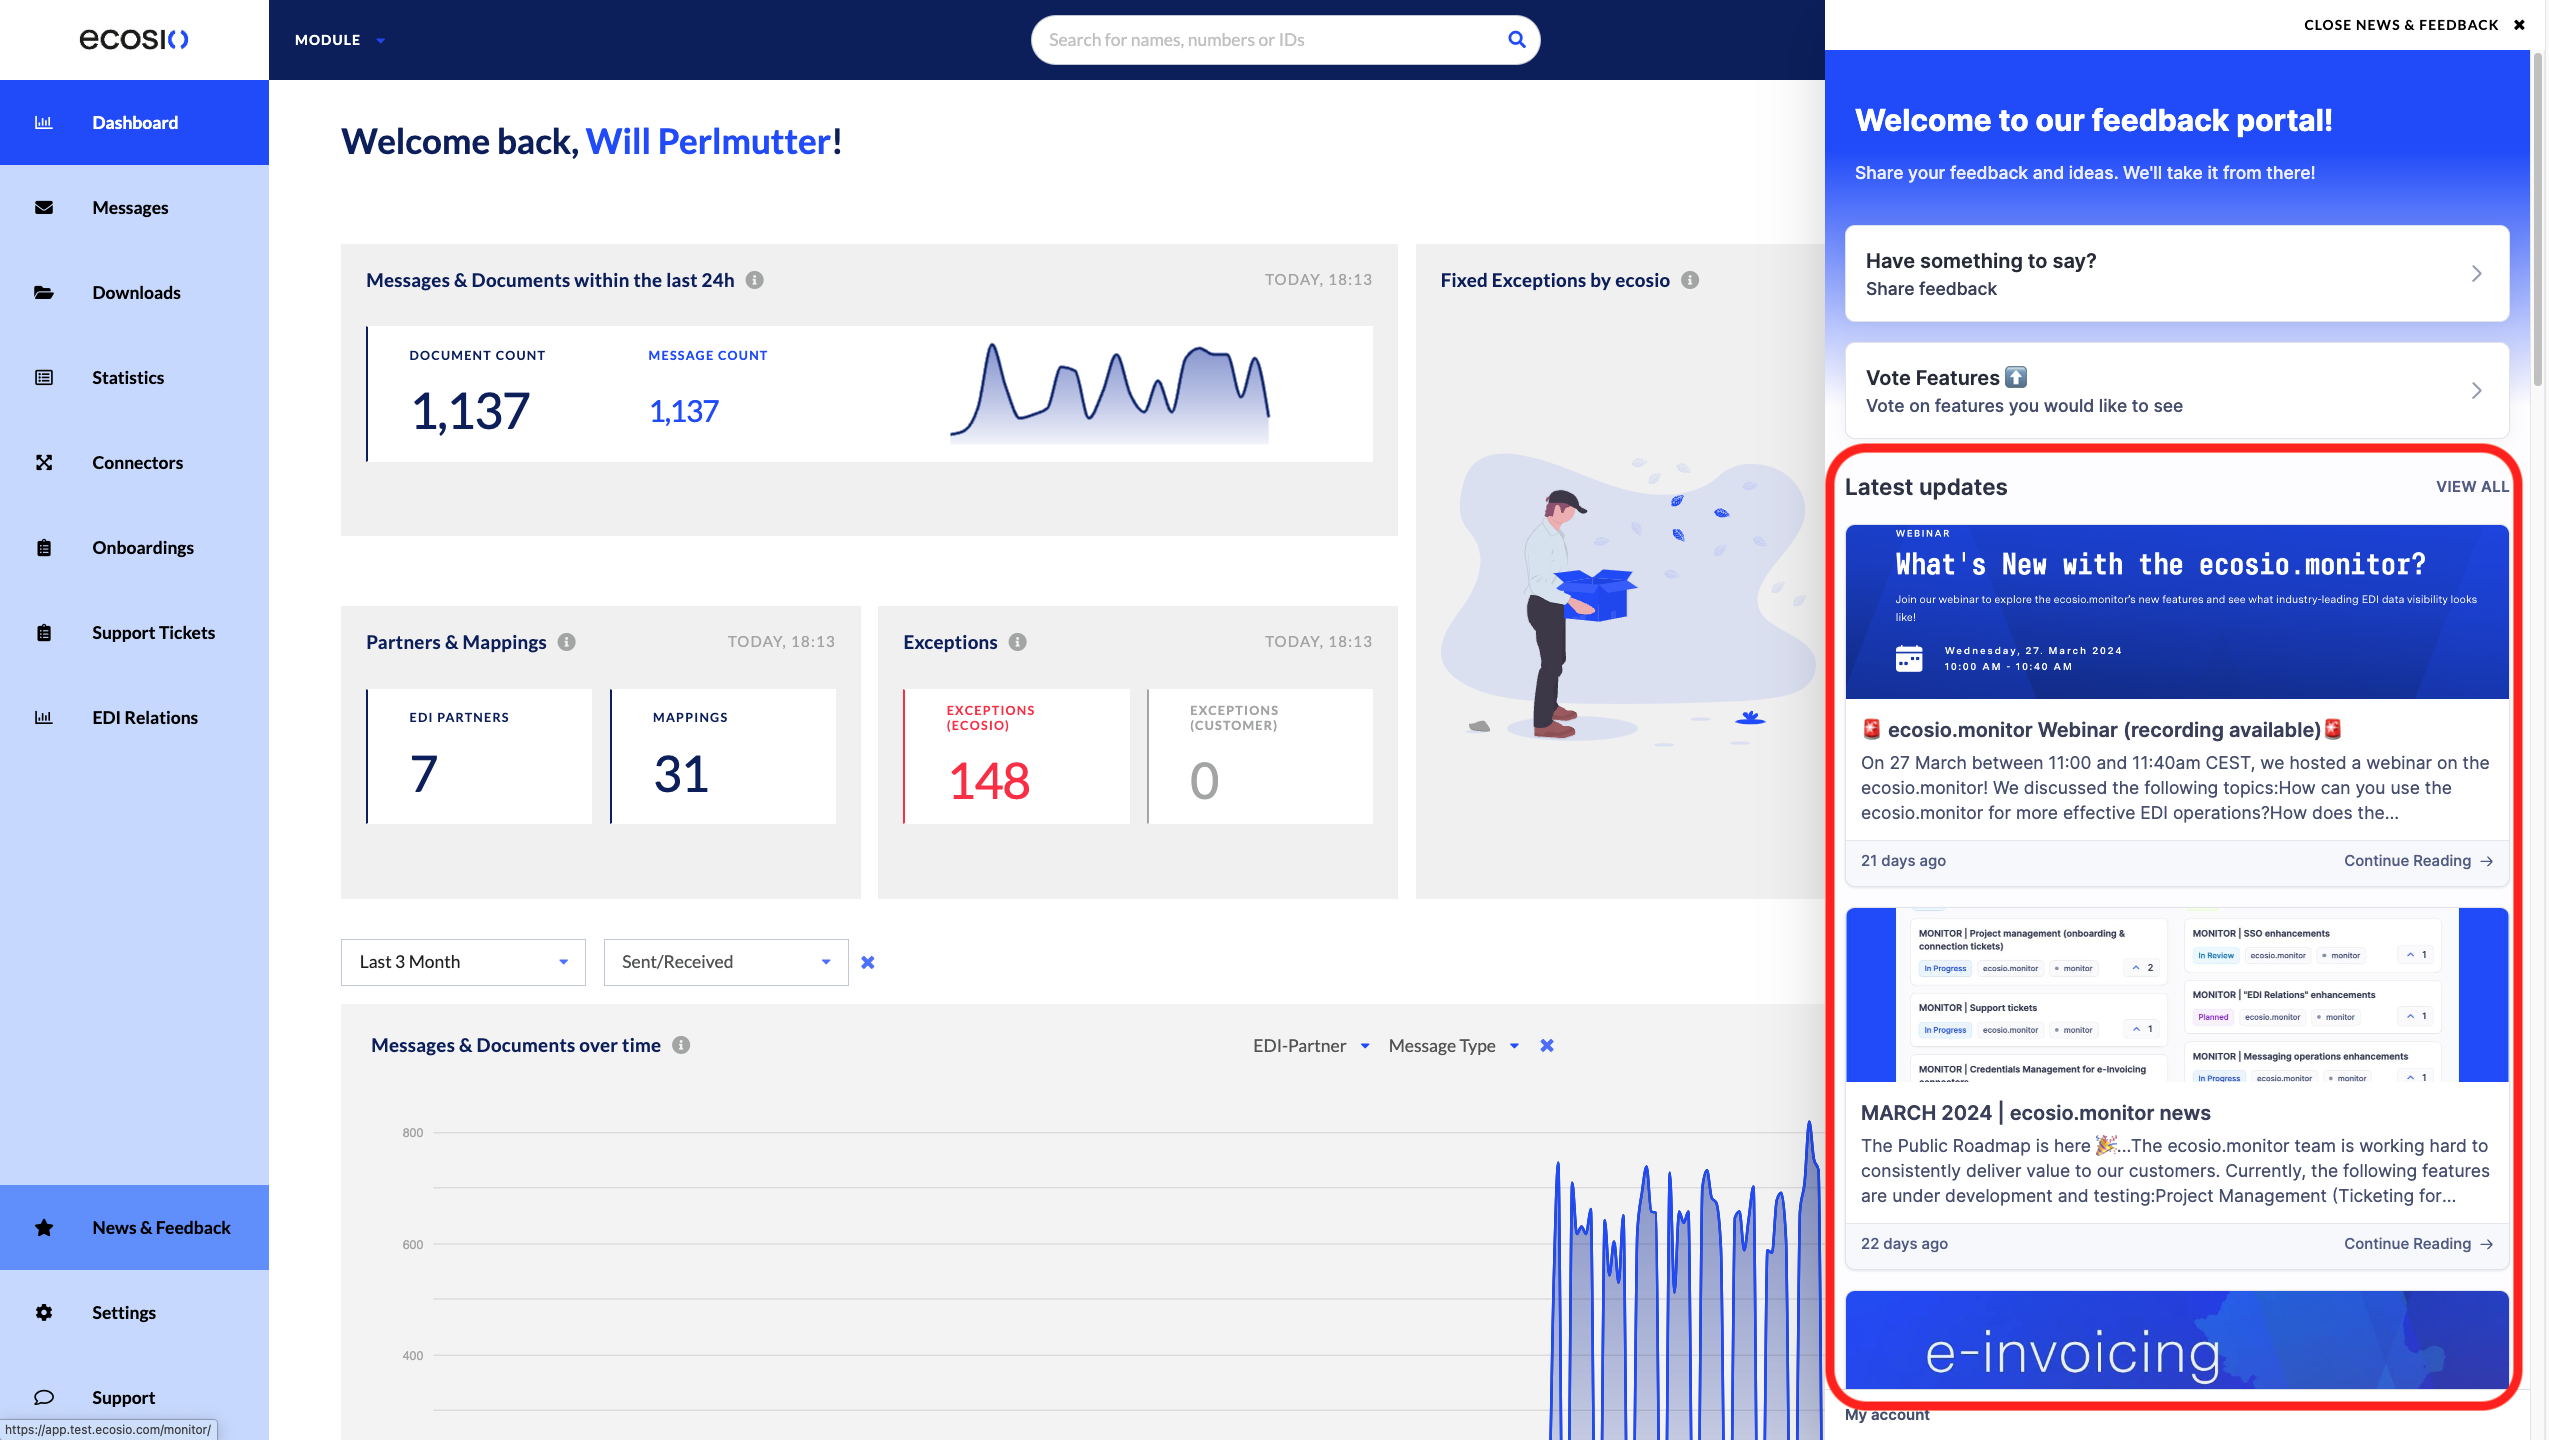Open the Last 3 Month period dropdown
Viewport: 2549px width, 1440px height.
[x=463, y=962]
